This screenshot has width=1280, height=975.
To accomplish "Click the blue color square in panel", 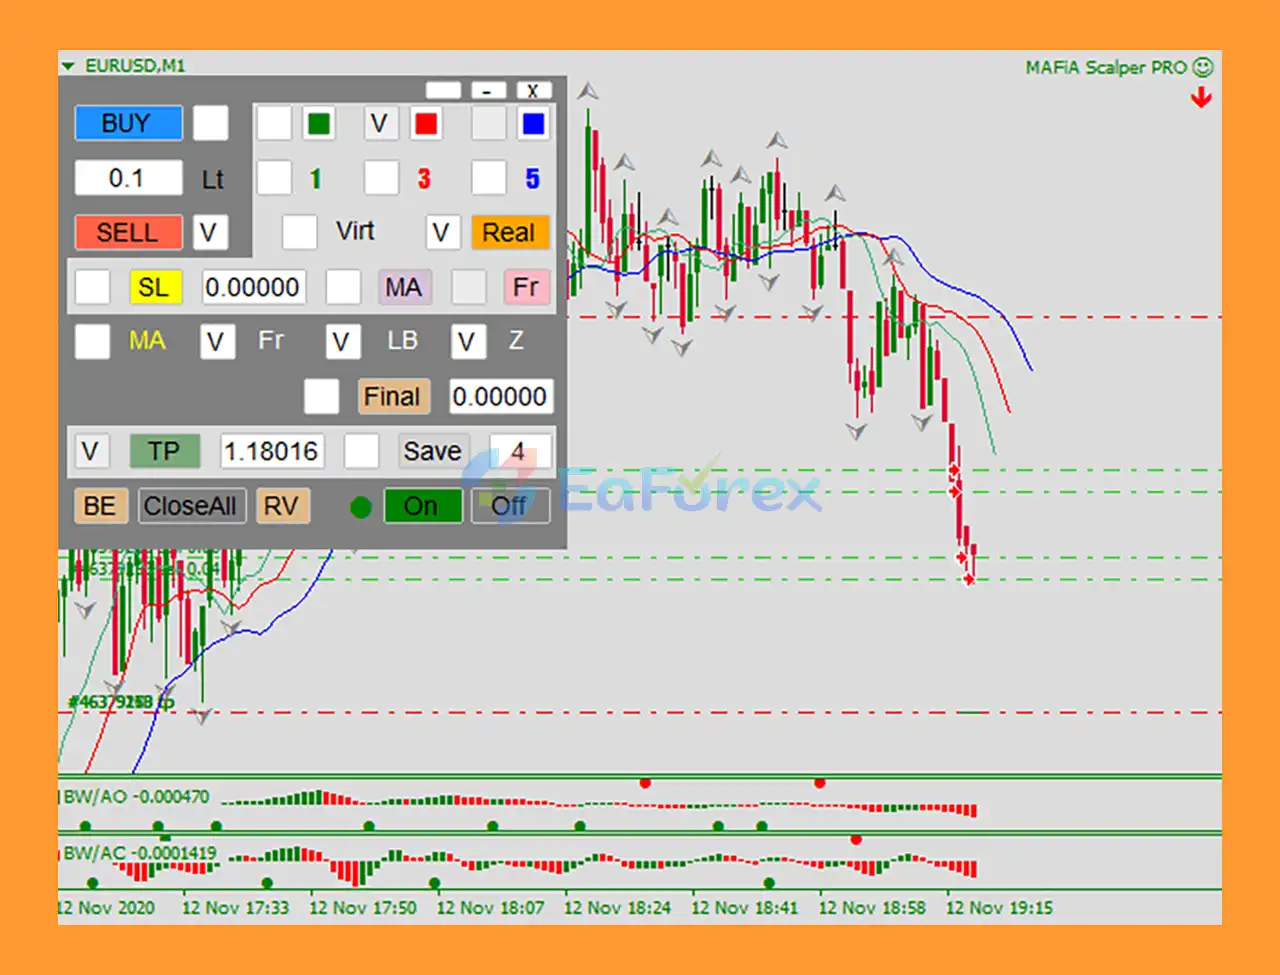I will 533,124.
